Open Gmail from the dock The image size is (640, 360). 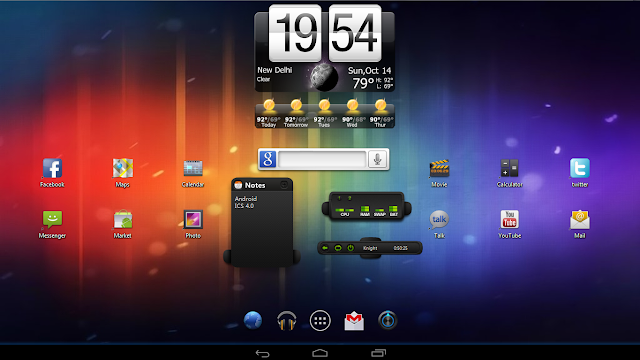(x=354, y=321)
